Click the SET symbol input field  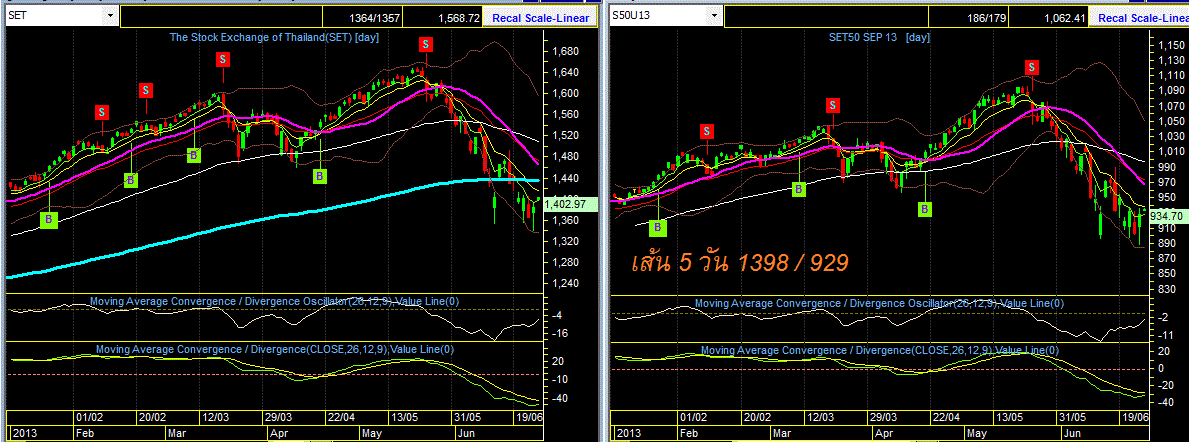[x=55, y=15]
